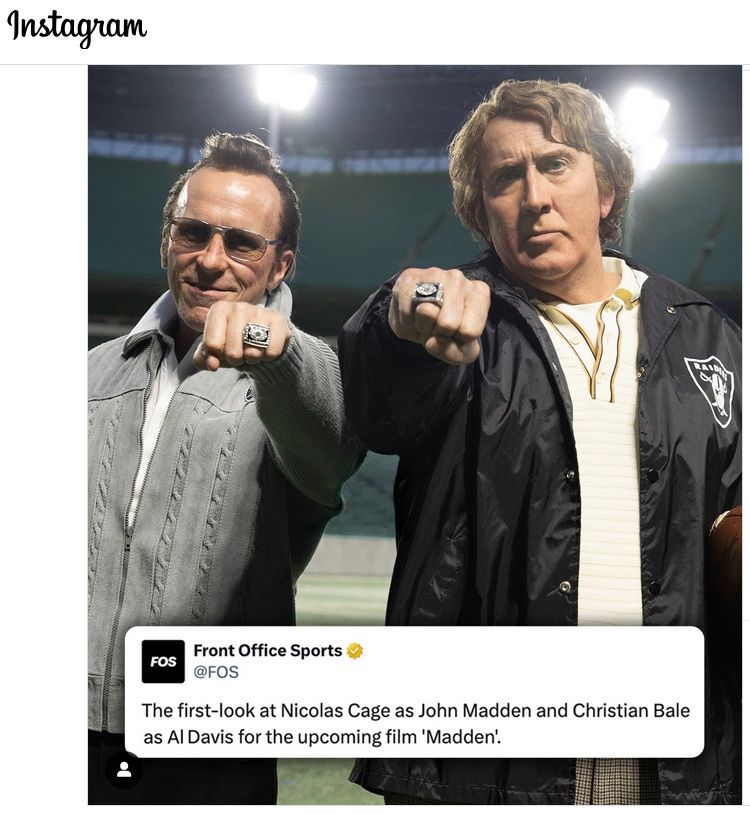Click the ring on the right man's fist

(427, 294)
